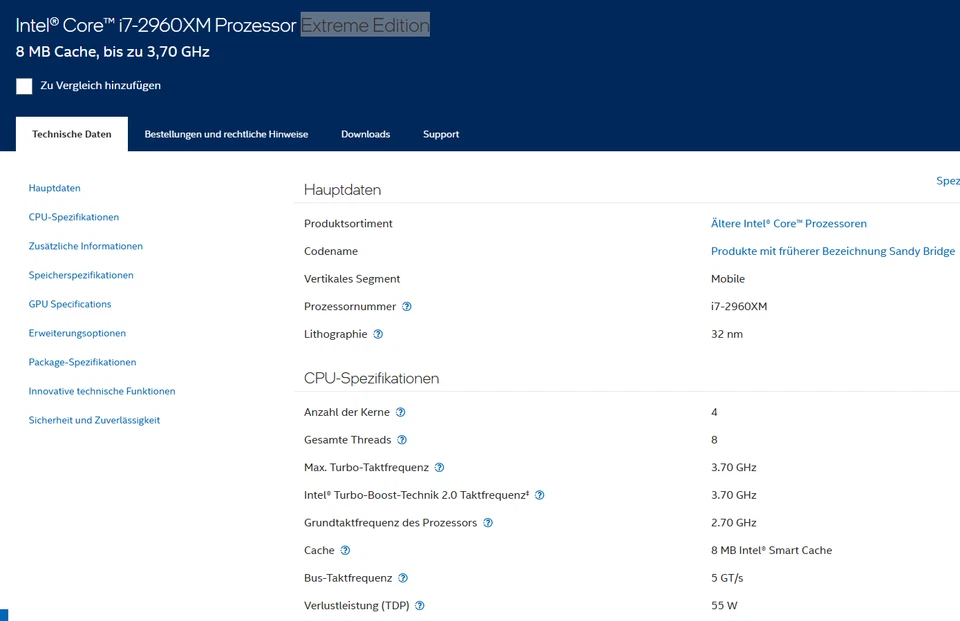Viewport: 960px width, 621px height.
Task: Select Sicherheit und Zuverlässigkeit sidebar entry
Action: click(94, 420)
